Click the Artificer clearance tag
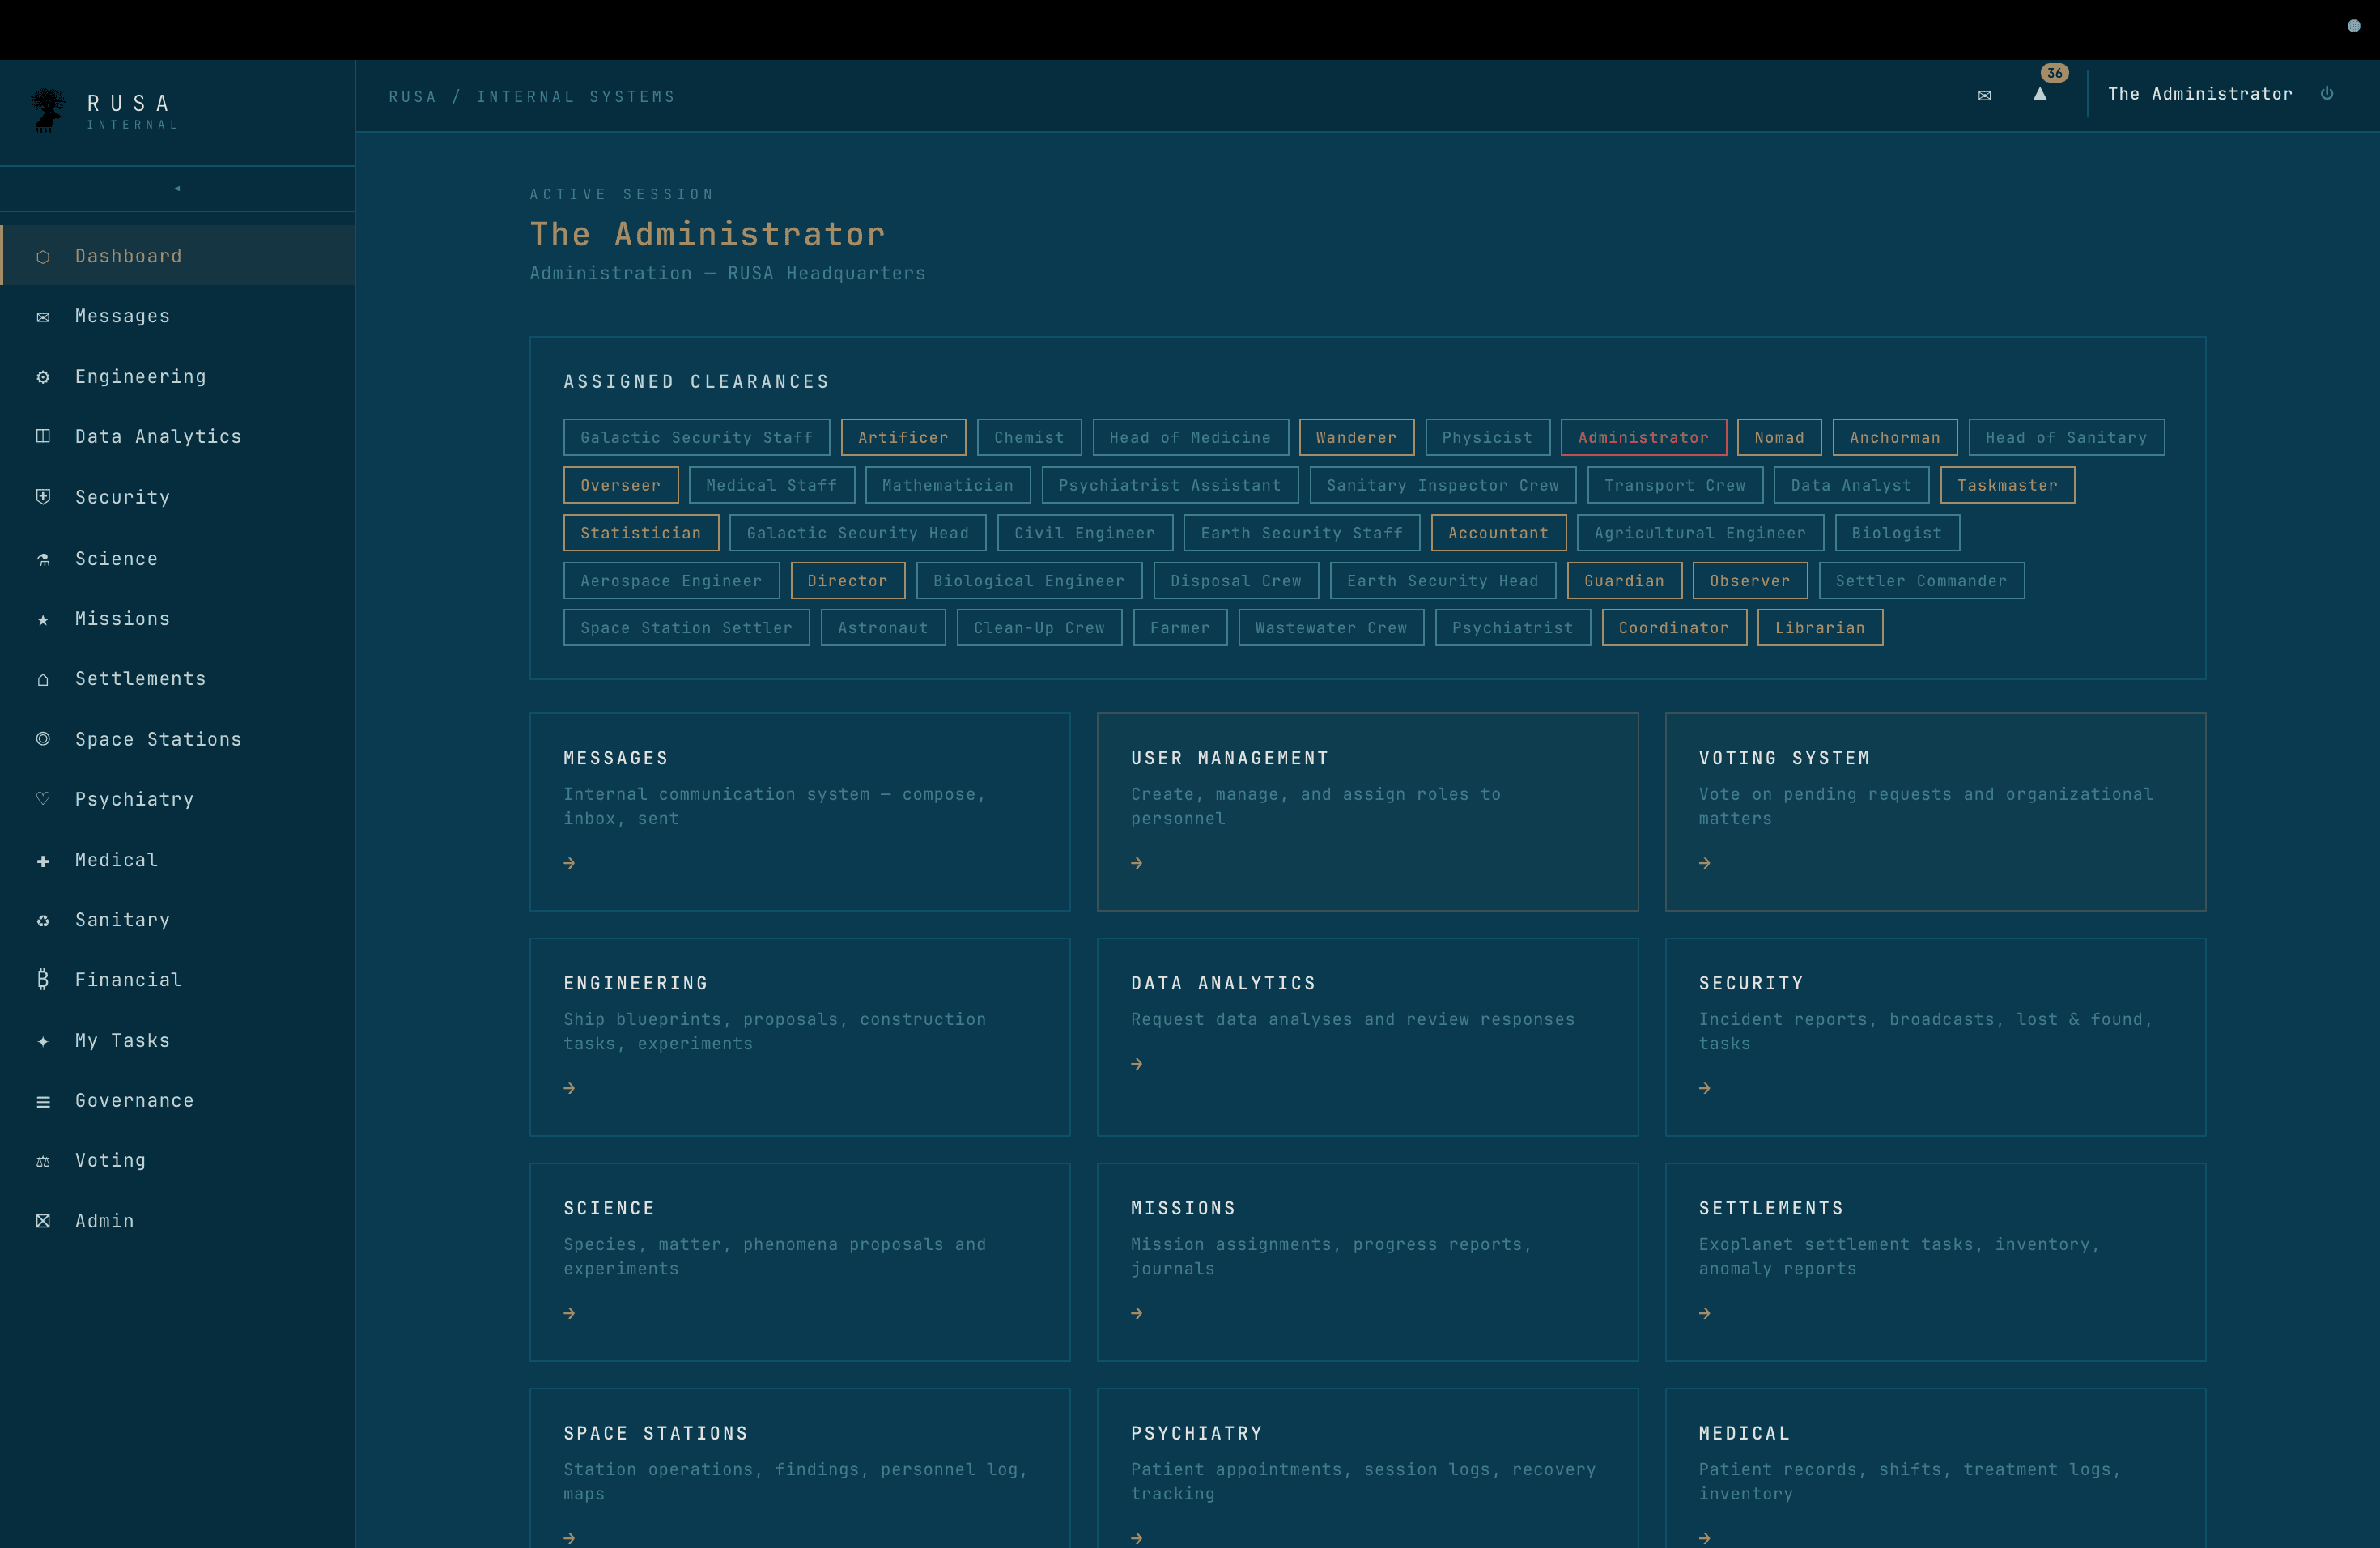2380x1548 pixels. pos(903,437)
